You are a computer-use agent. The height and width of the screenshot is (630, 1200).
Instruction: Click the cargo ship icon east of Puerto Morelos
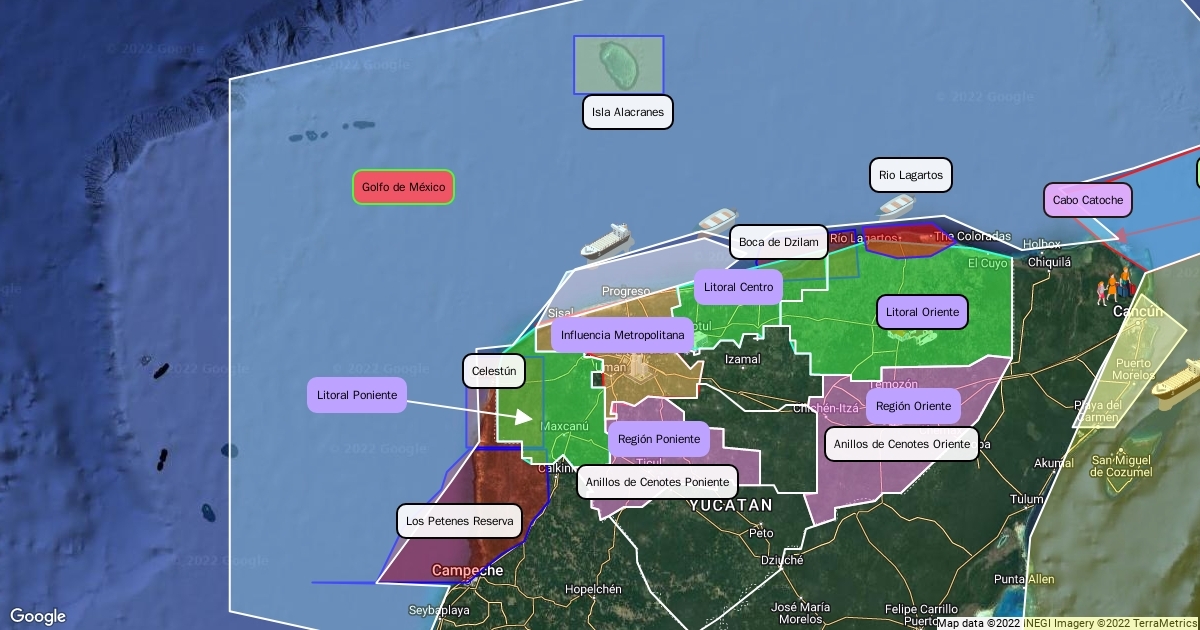(x=1176, y=380)
